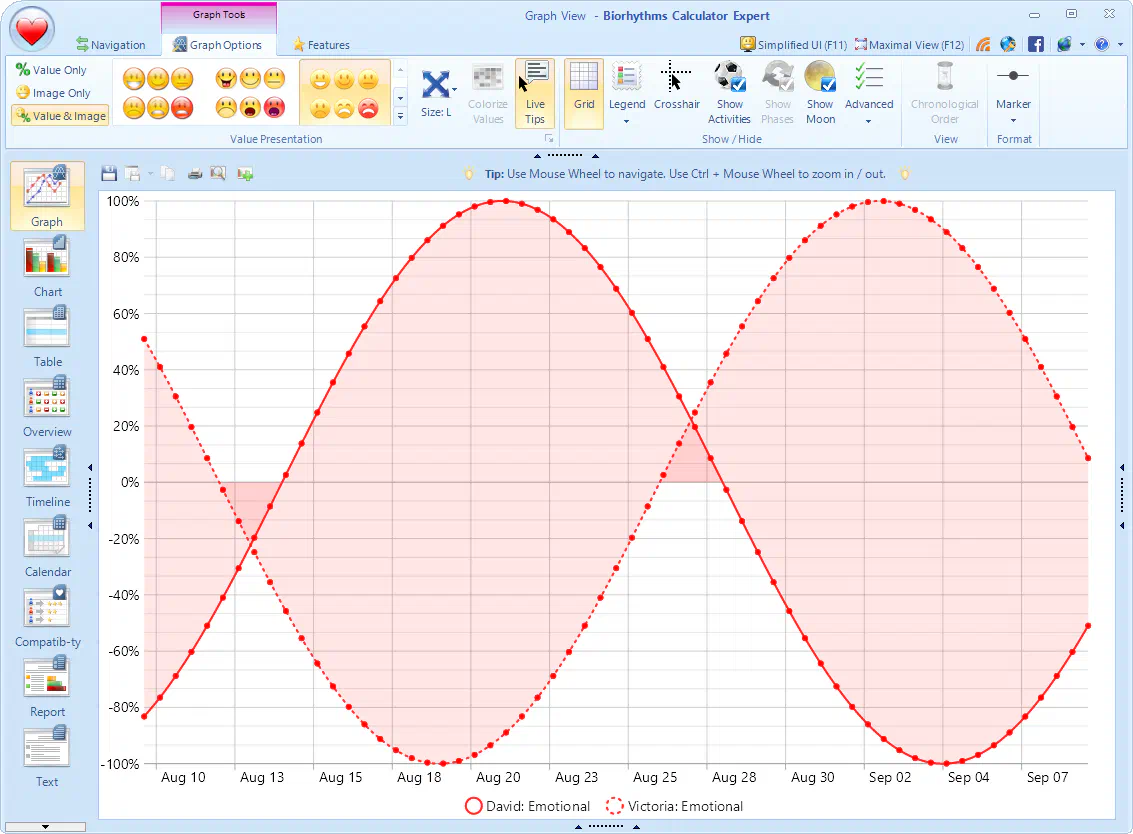This screenshot has width=1133, height=834.
Task: Click the Graph Tools contextual tab header
Action: point(219,14)
